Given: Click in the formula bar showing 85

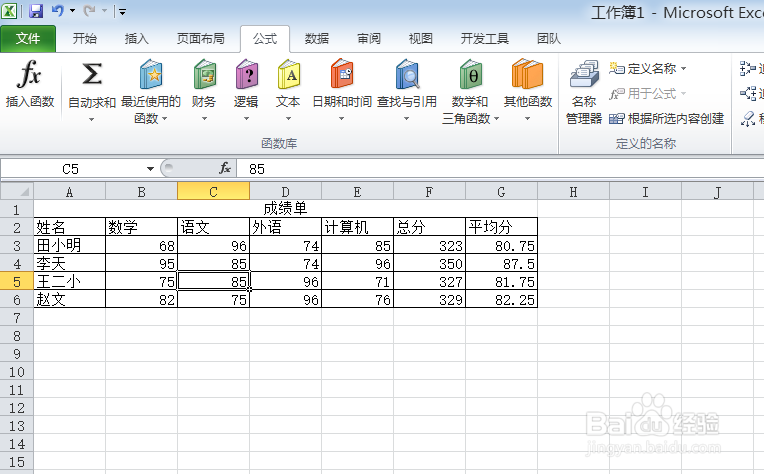Looking at the screenshot, I should [x=500, y=169].
